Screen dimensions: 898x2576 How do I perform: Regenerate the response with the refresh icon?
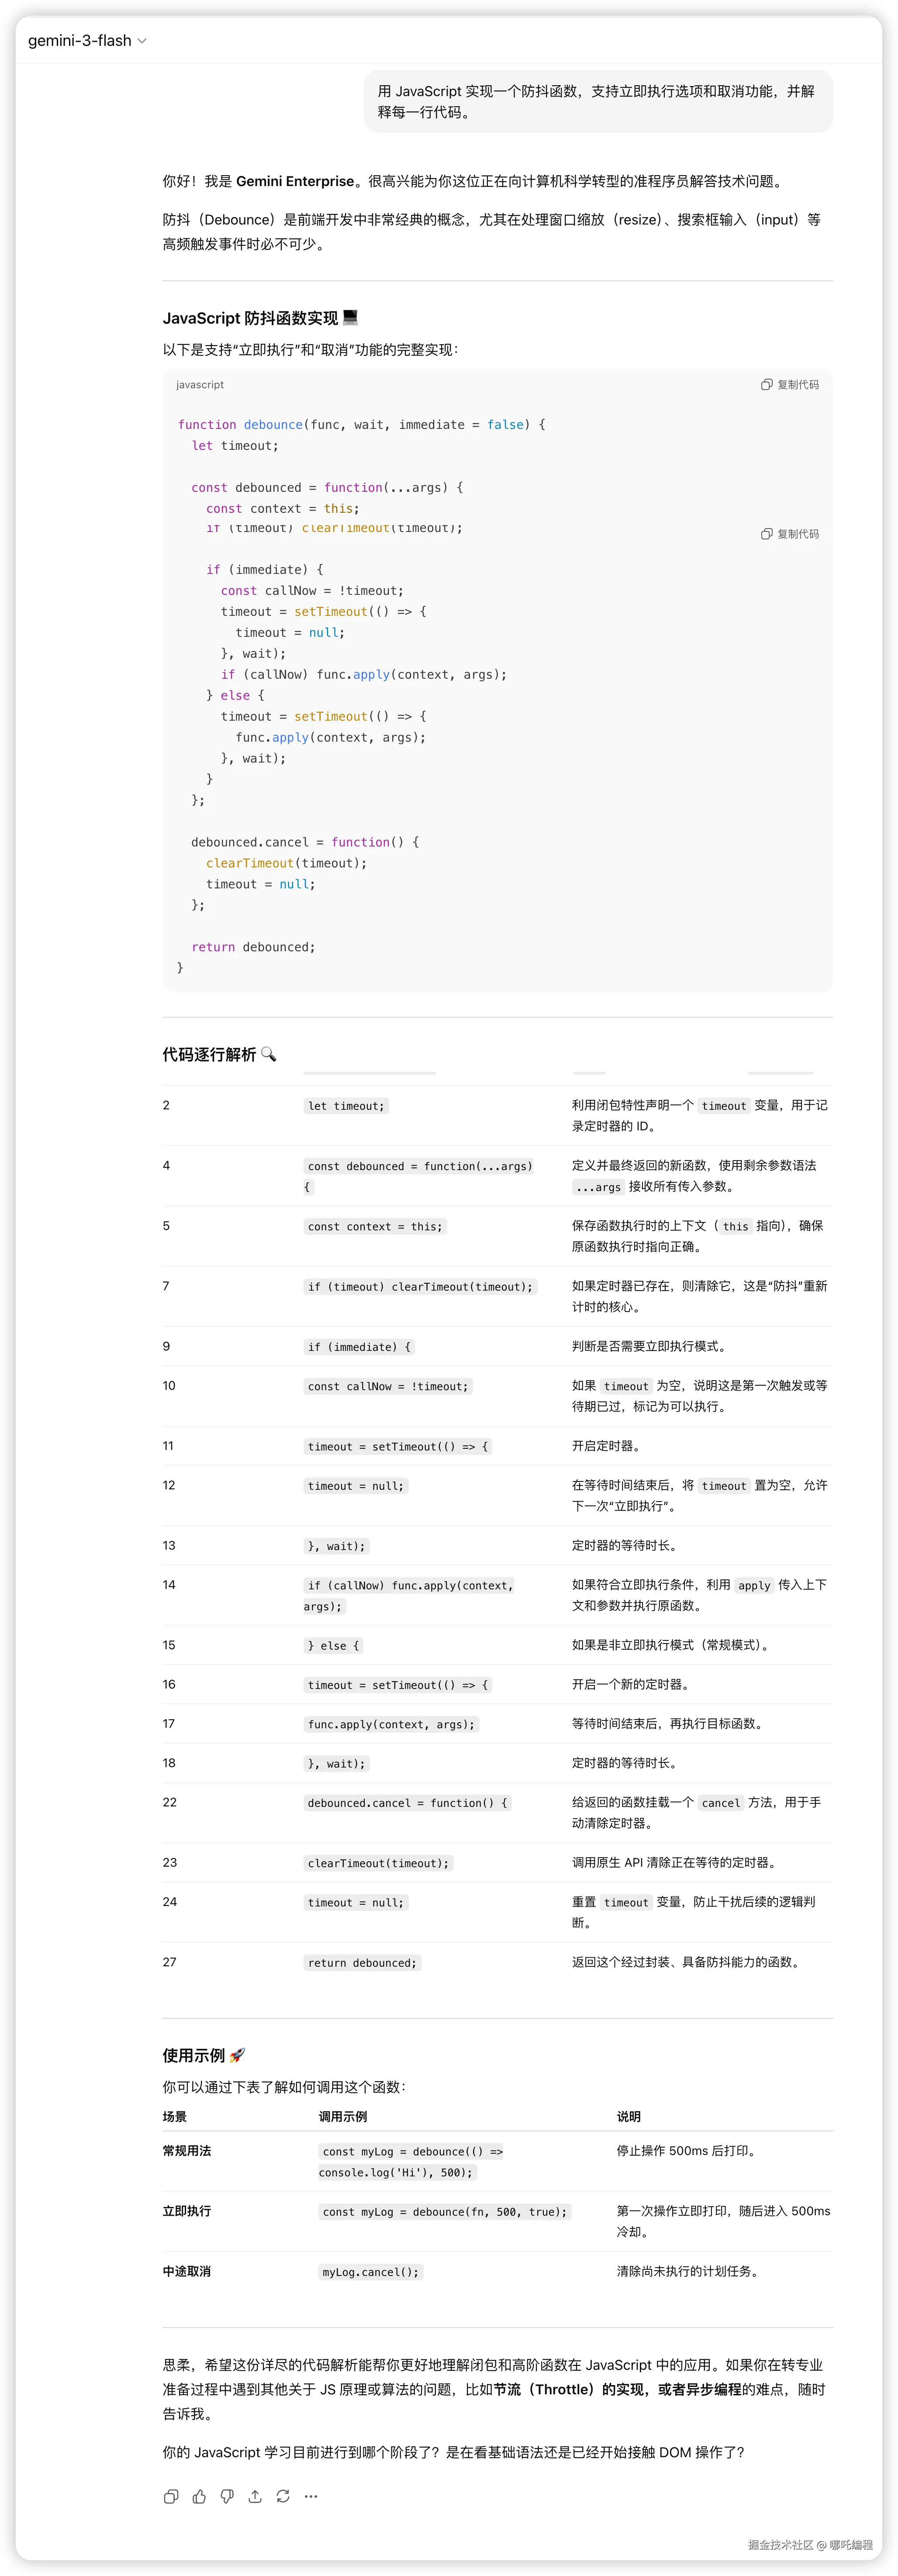pyautogui.click(x=283, y=2496)
